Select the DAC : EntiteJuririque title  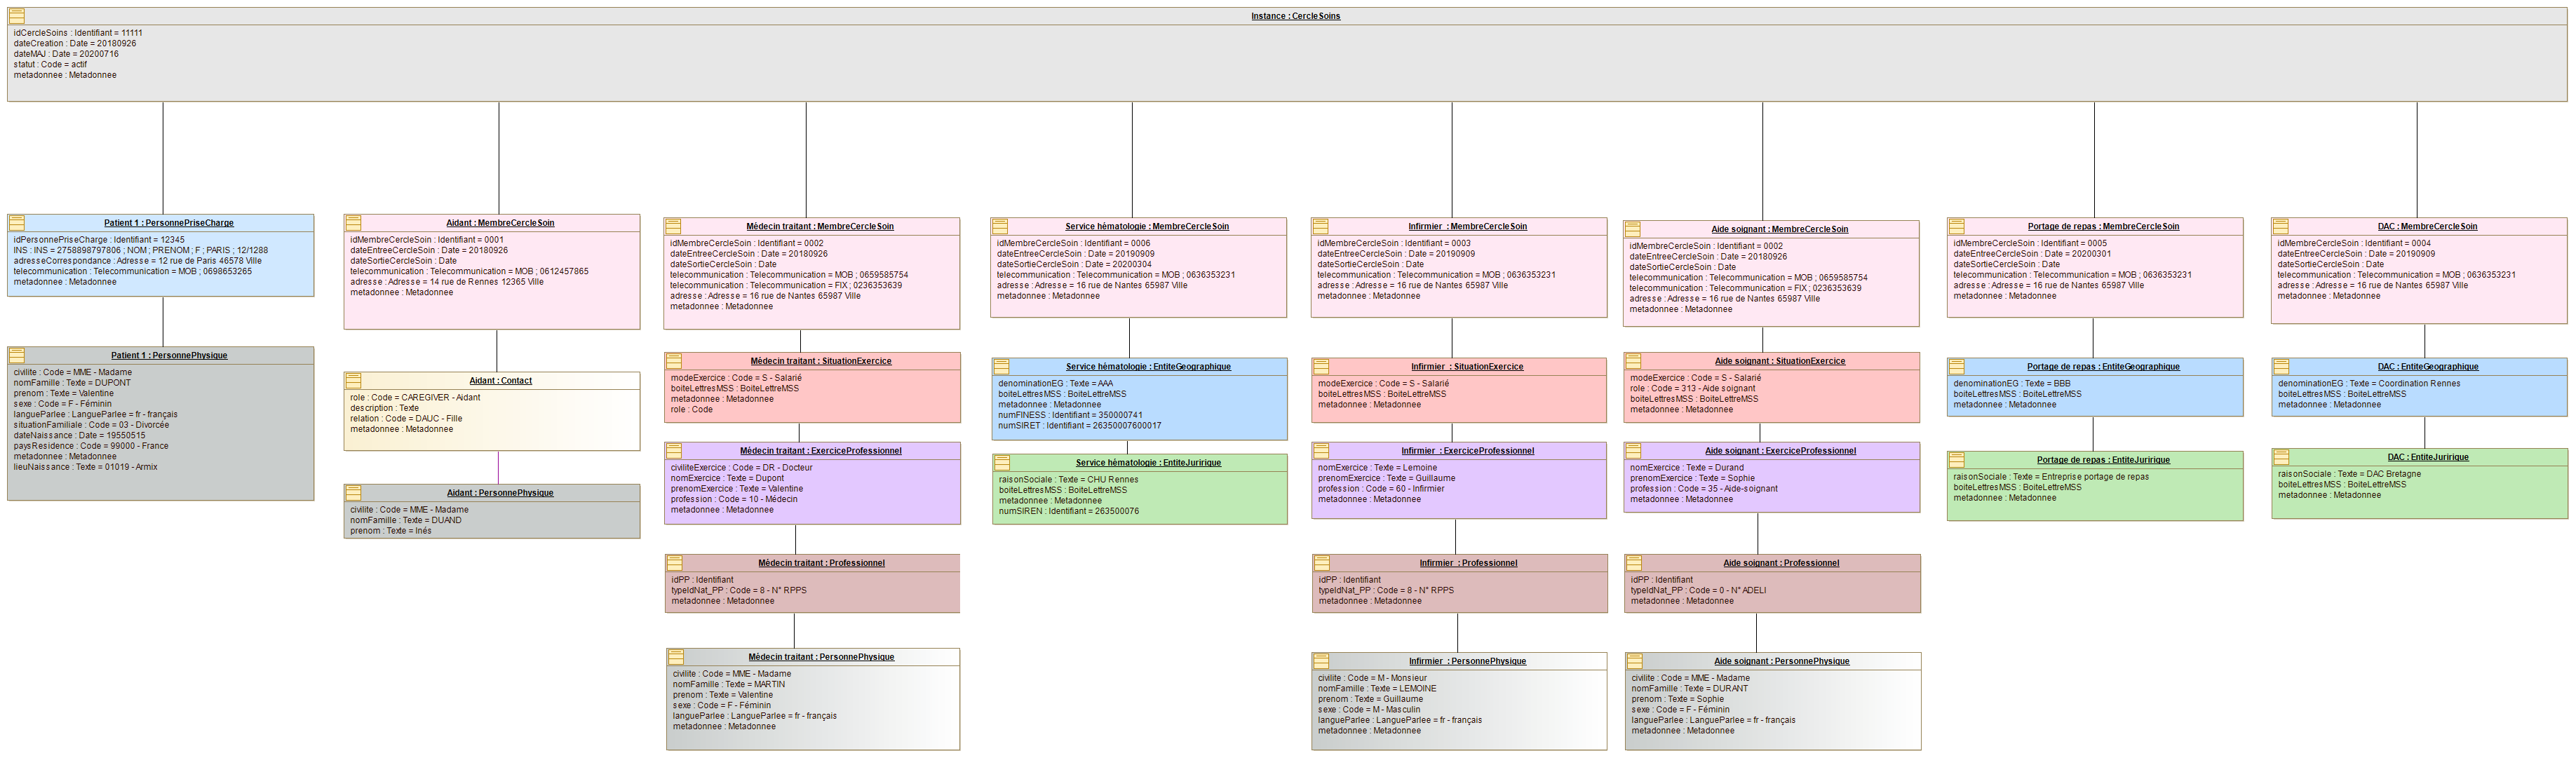pyautogui.click(x=2427, y=457)
